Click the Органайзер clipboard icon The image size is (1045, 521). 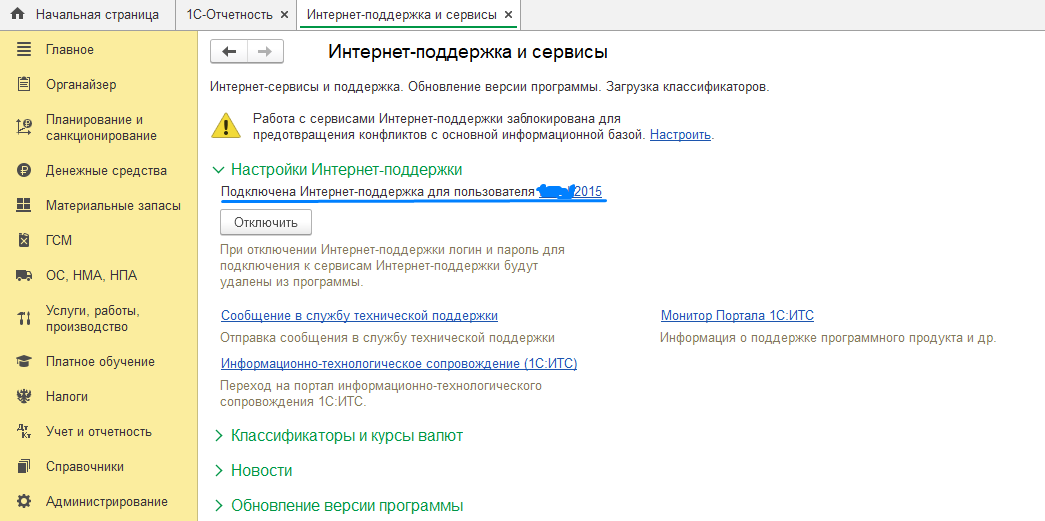pos(24,85)
